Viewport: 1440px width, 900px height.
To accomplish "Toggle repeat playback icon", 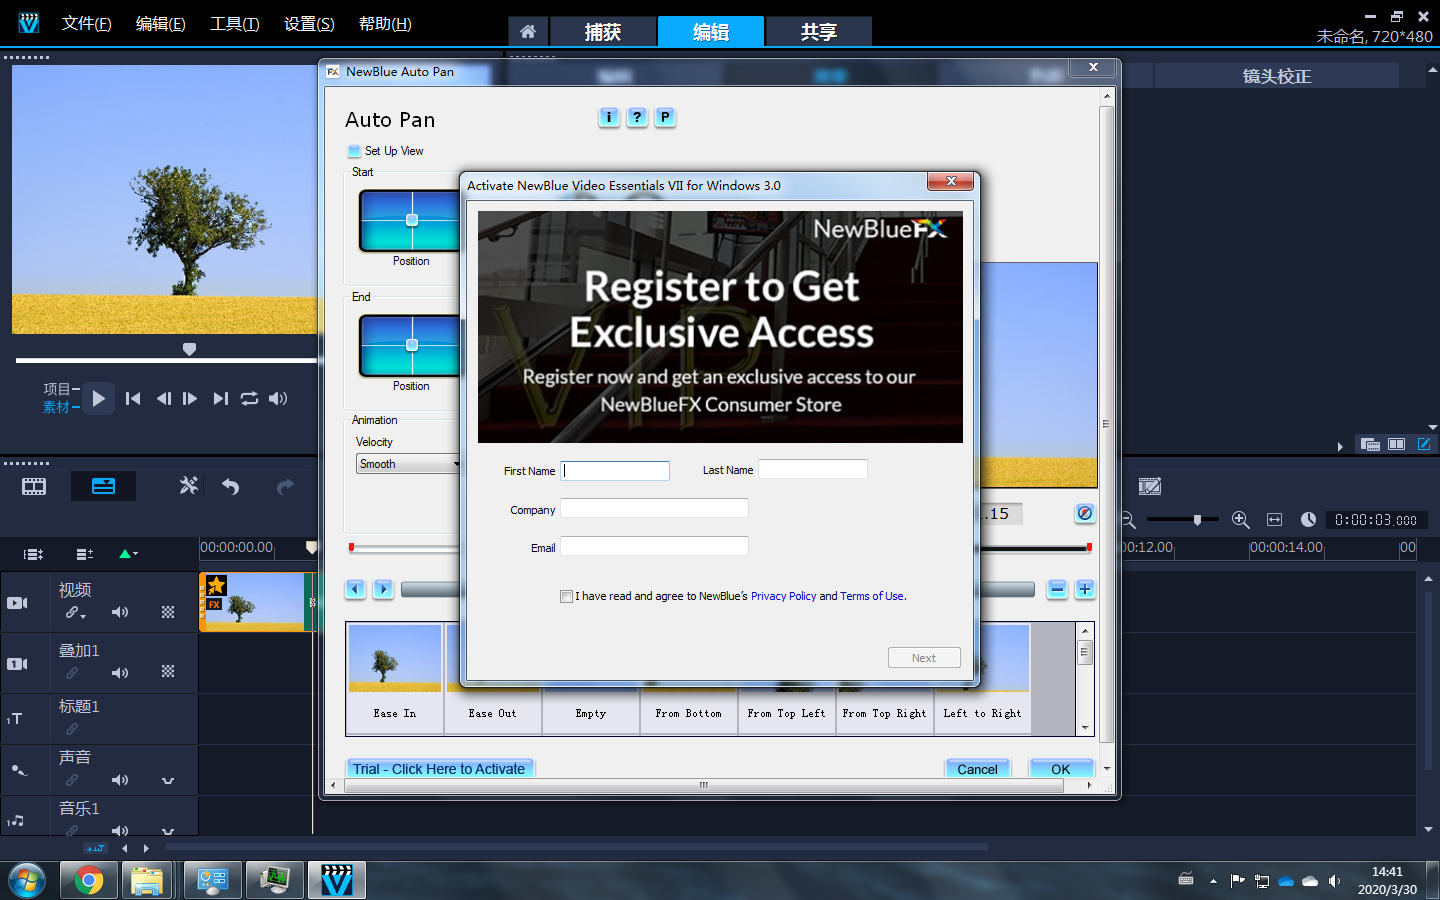I will (249, 398).
